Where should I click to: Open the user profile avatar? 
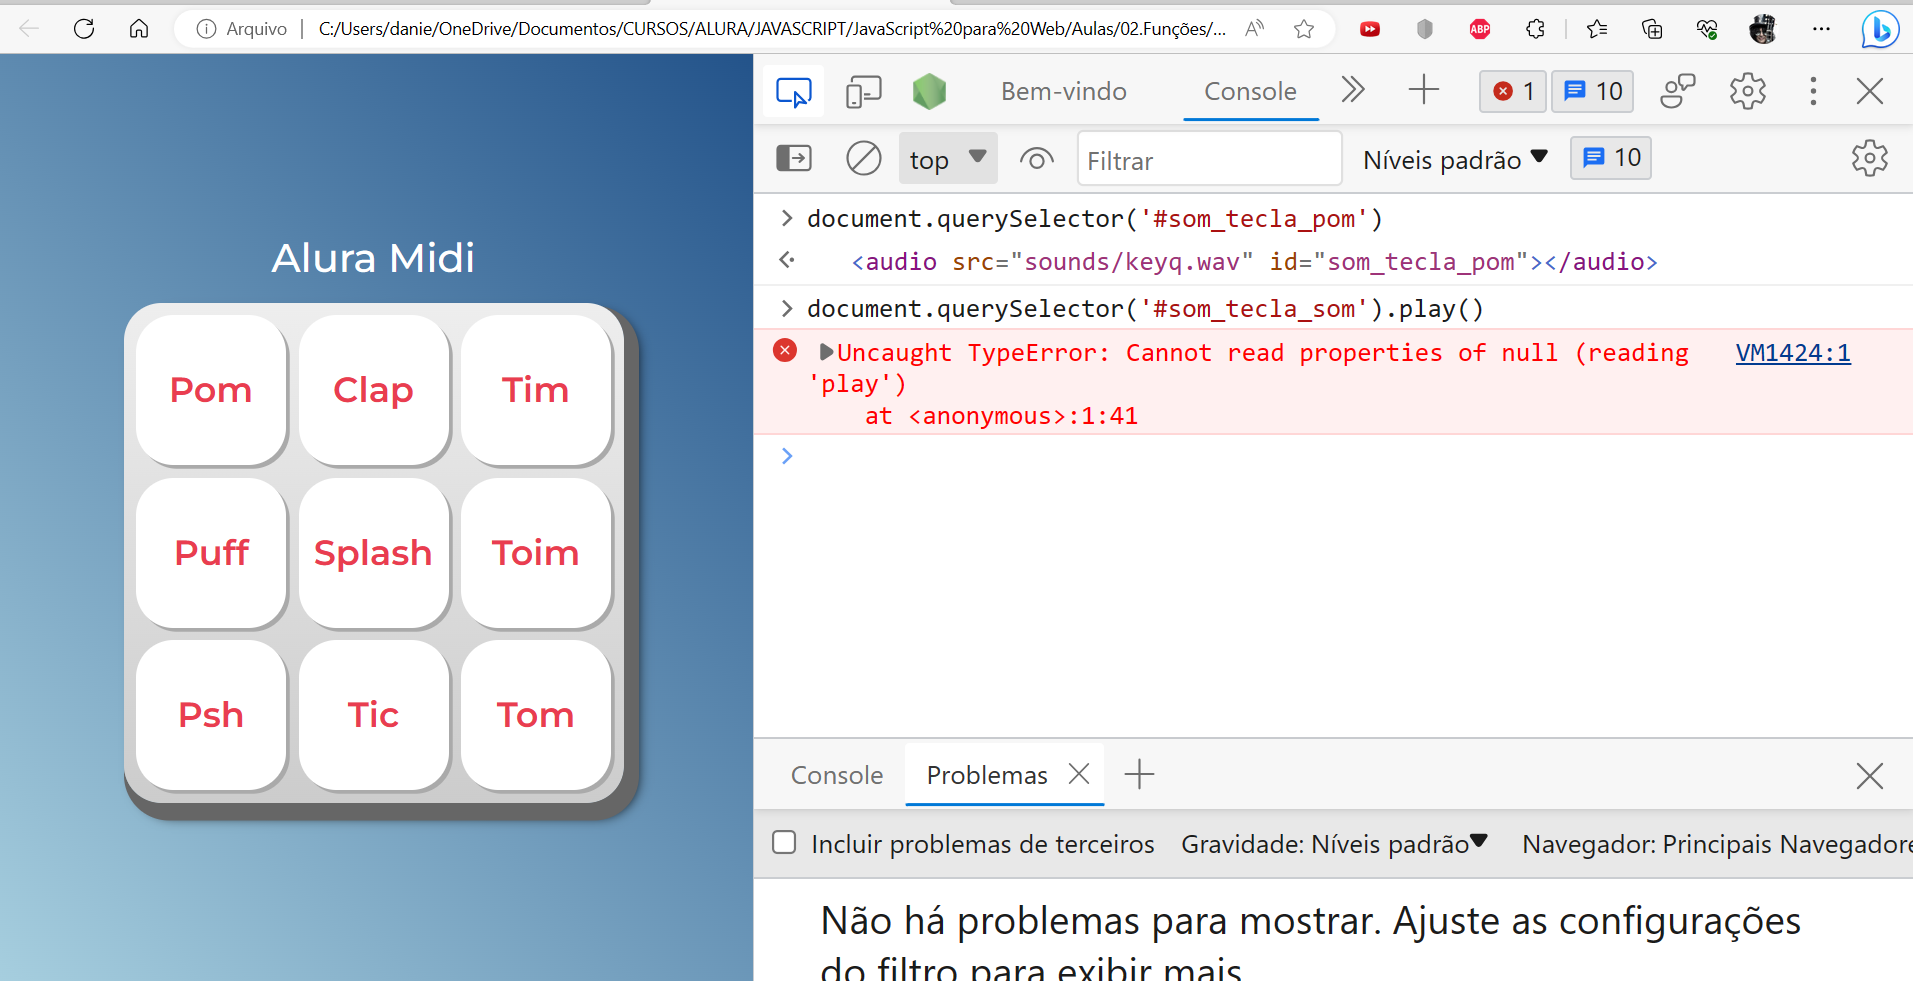1763,29
